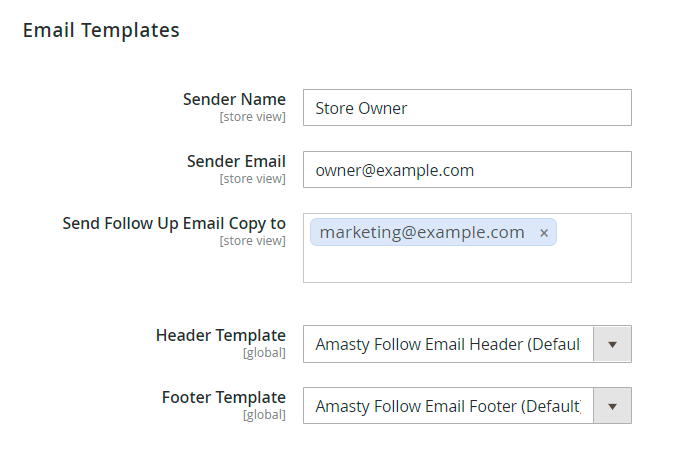Select the Amasty Follow Email Header option box
The height and width of the screenshot is (460, 685).
pyautogui.click(x=448, y=344)
